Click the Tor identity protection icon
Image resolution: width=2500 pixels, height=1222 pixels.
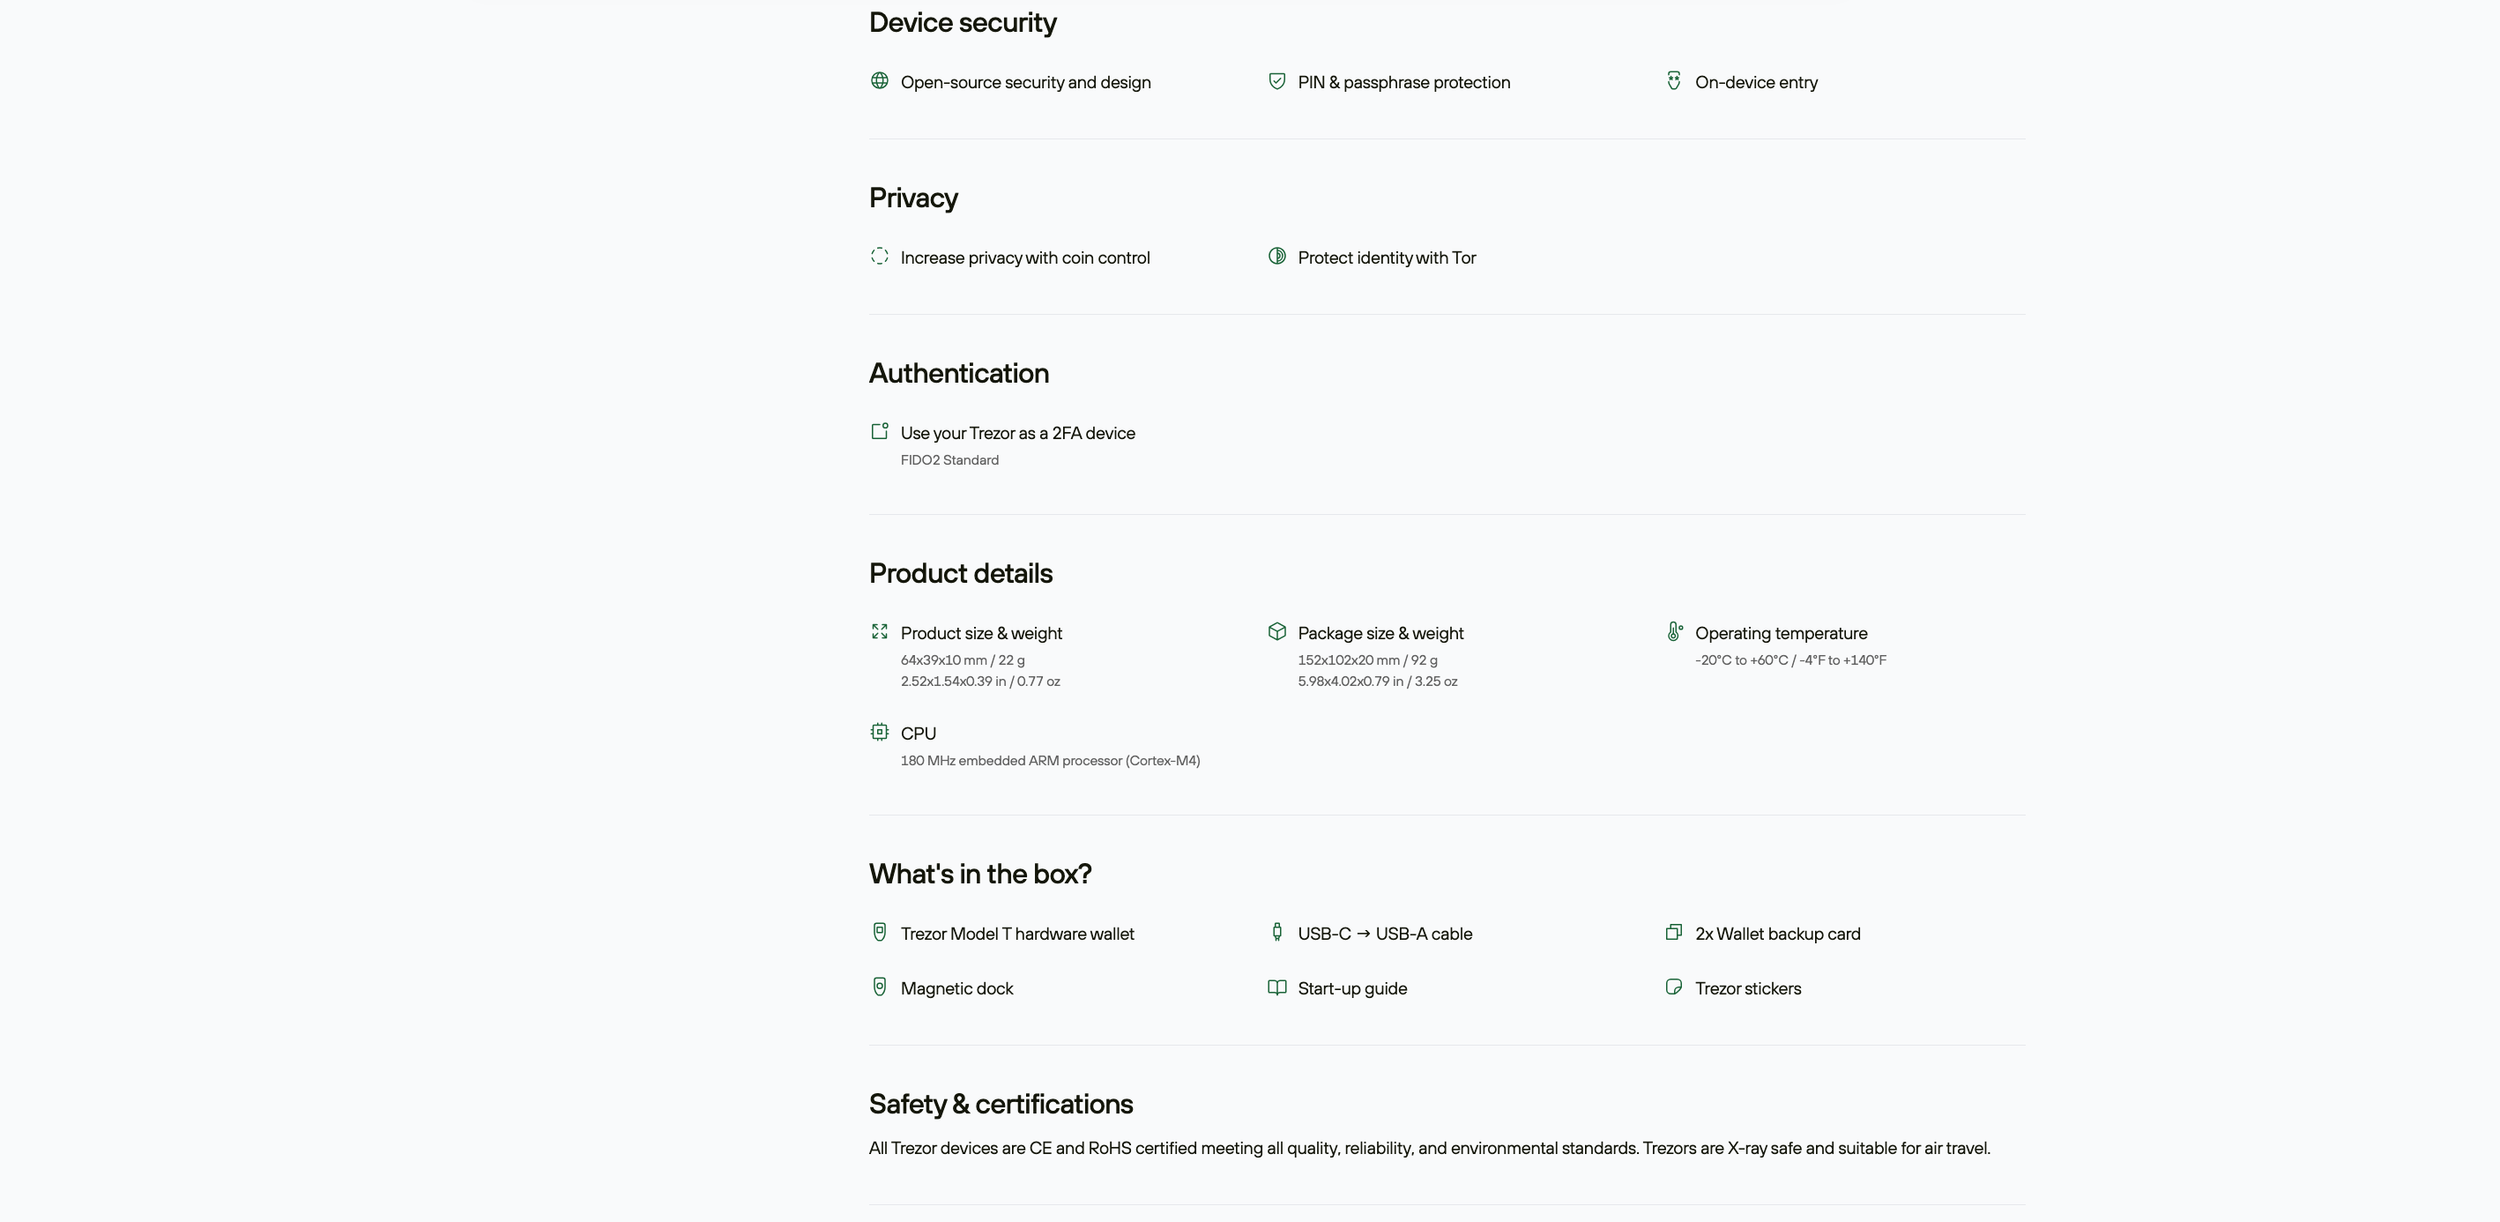tap(1276, 256)
